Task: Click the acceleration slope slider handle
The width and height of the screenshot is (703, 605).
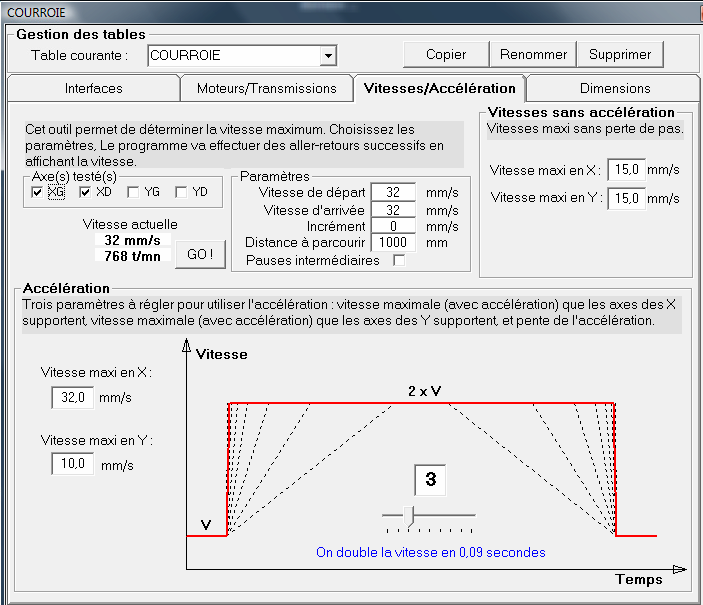Action: (408, 516)
